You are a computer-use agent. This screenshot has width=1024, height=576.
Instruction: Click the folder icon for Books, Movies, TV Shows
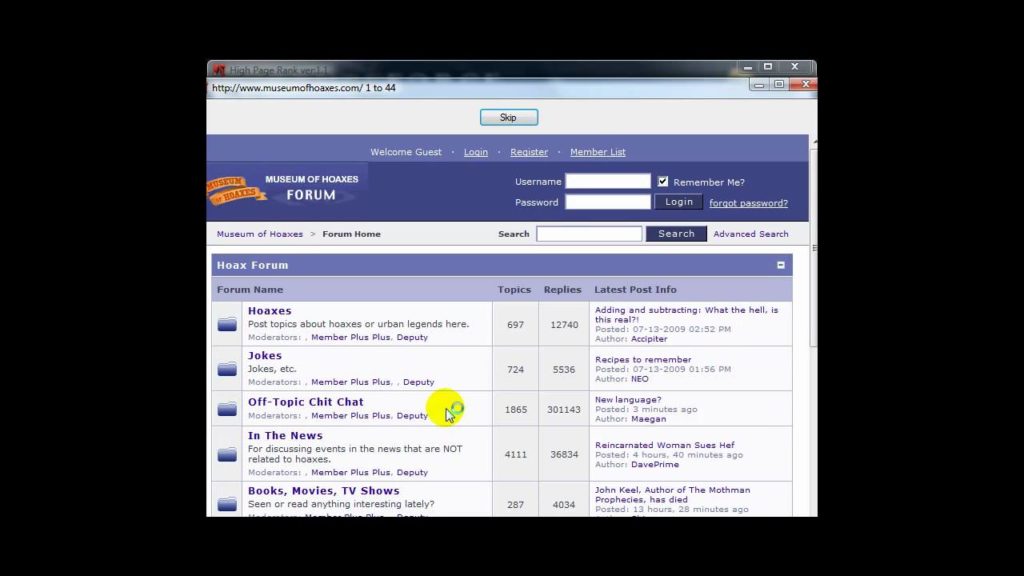[227, 504]
